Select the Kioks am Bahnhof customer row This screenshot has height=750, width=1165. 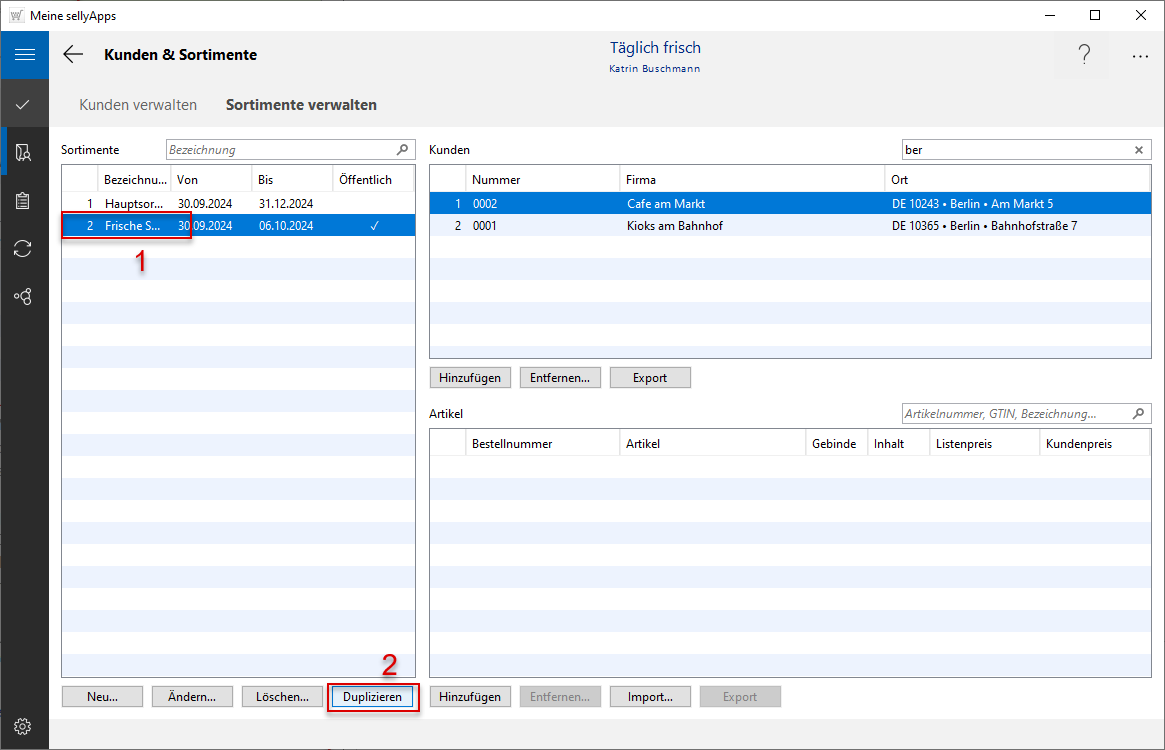pos(675,226)
